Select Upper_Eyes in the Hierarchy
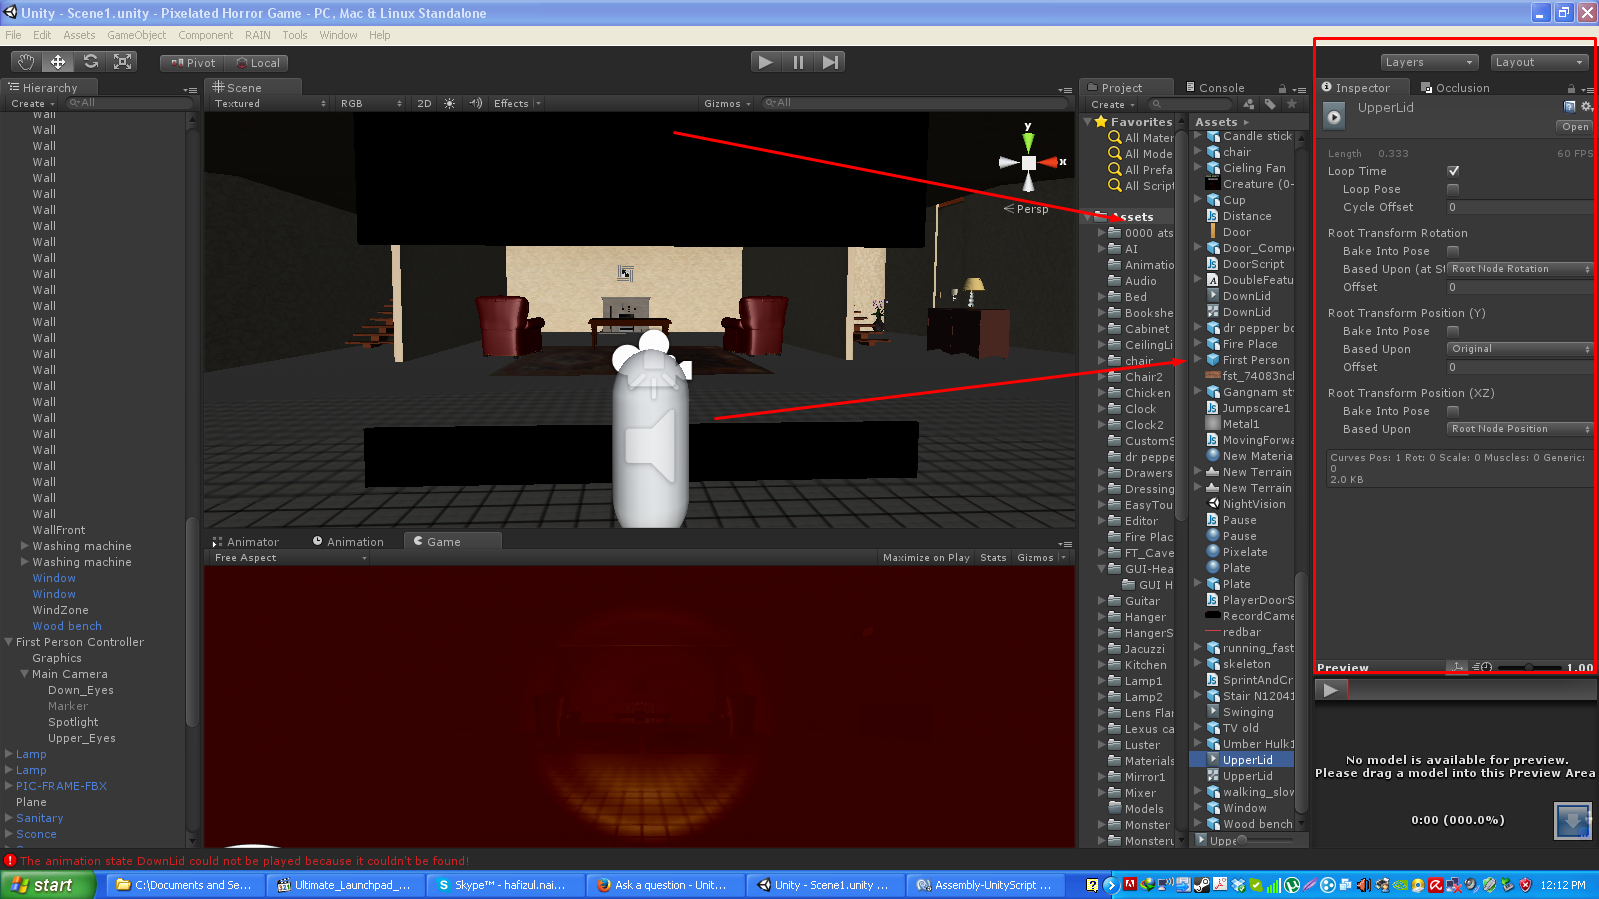 tap(81, 738)
